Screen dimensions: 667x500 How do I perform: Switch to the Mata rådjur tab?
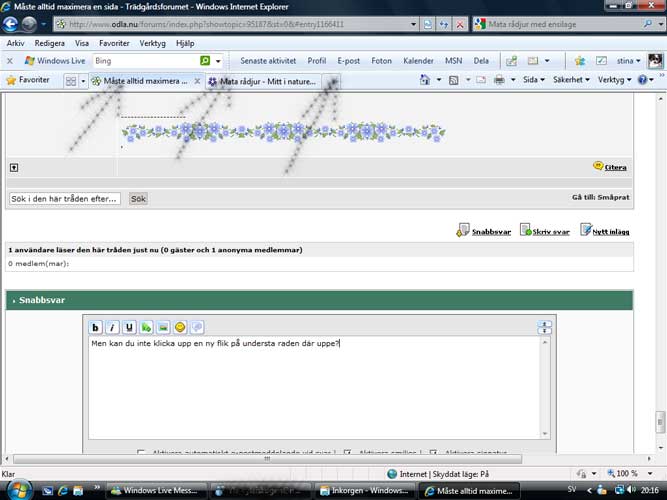tap(265, 81)
